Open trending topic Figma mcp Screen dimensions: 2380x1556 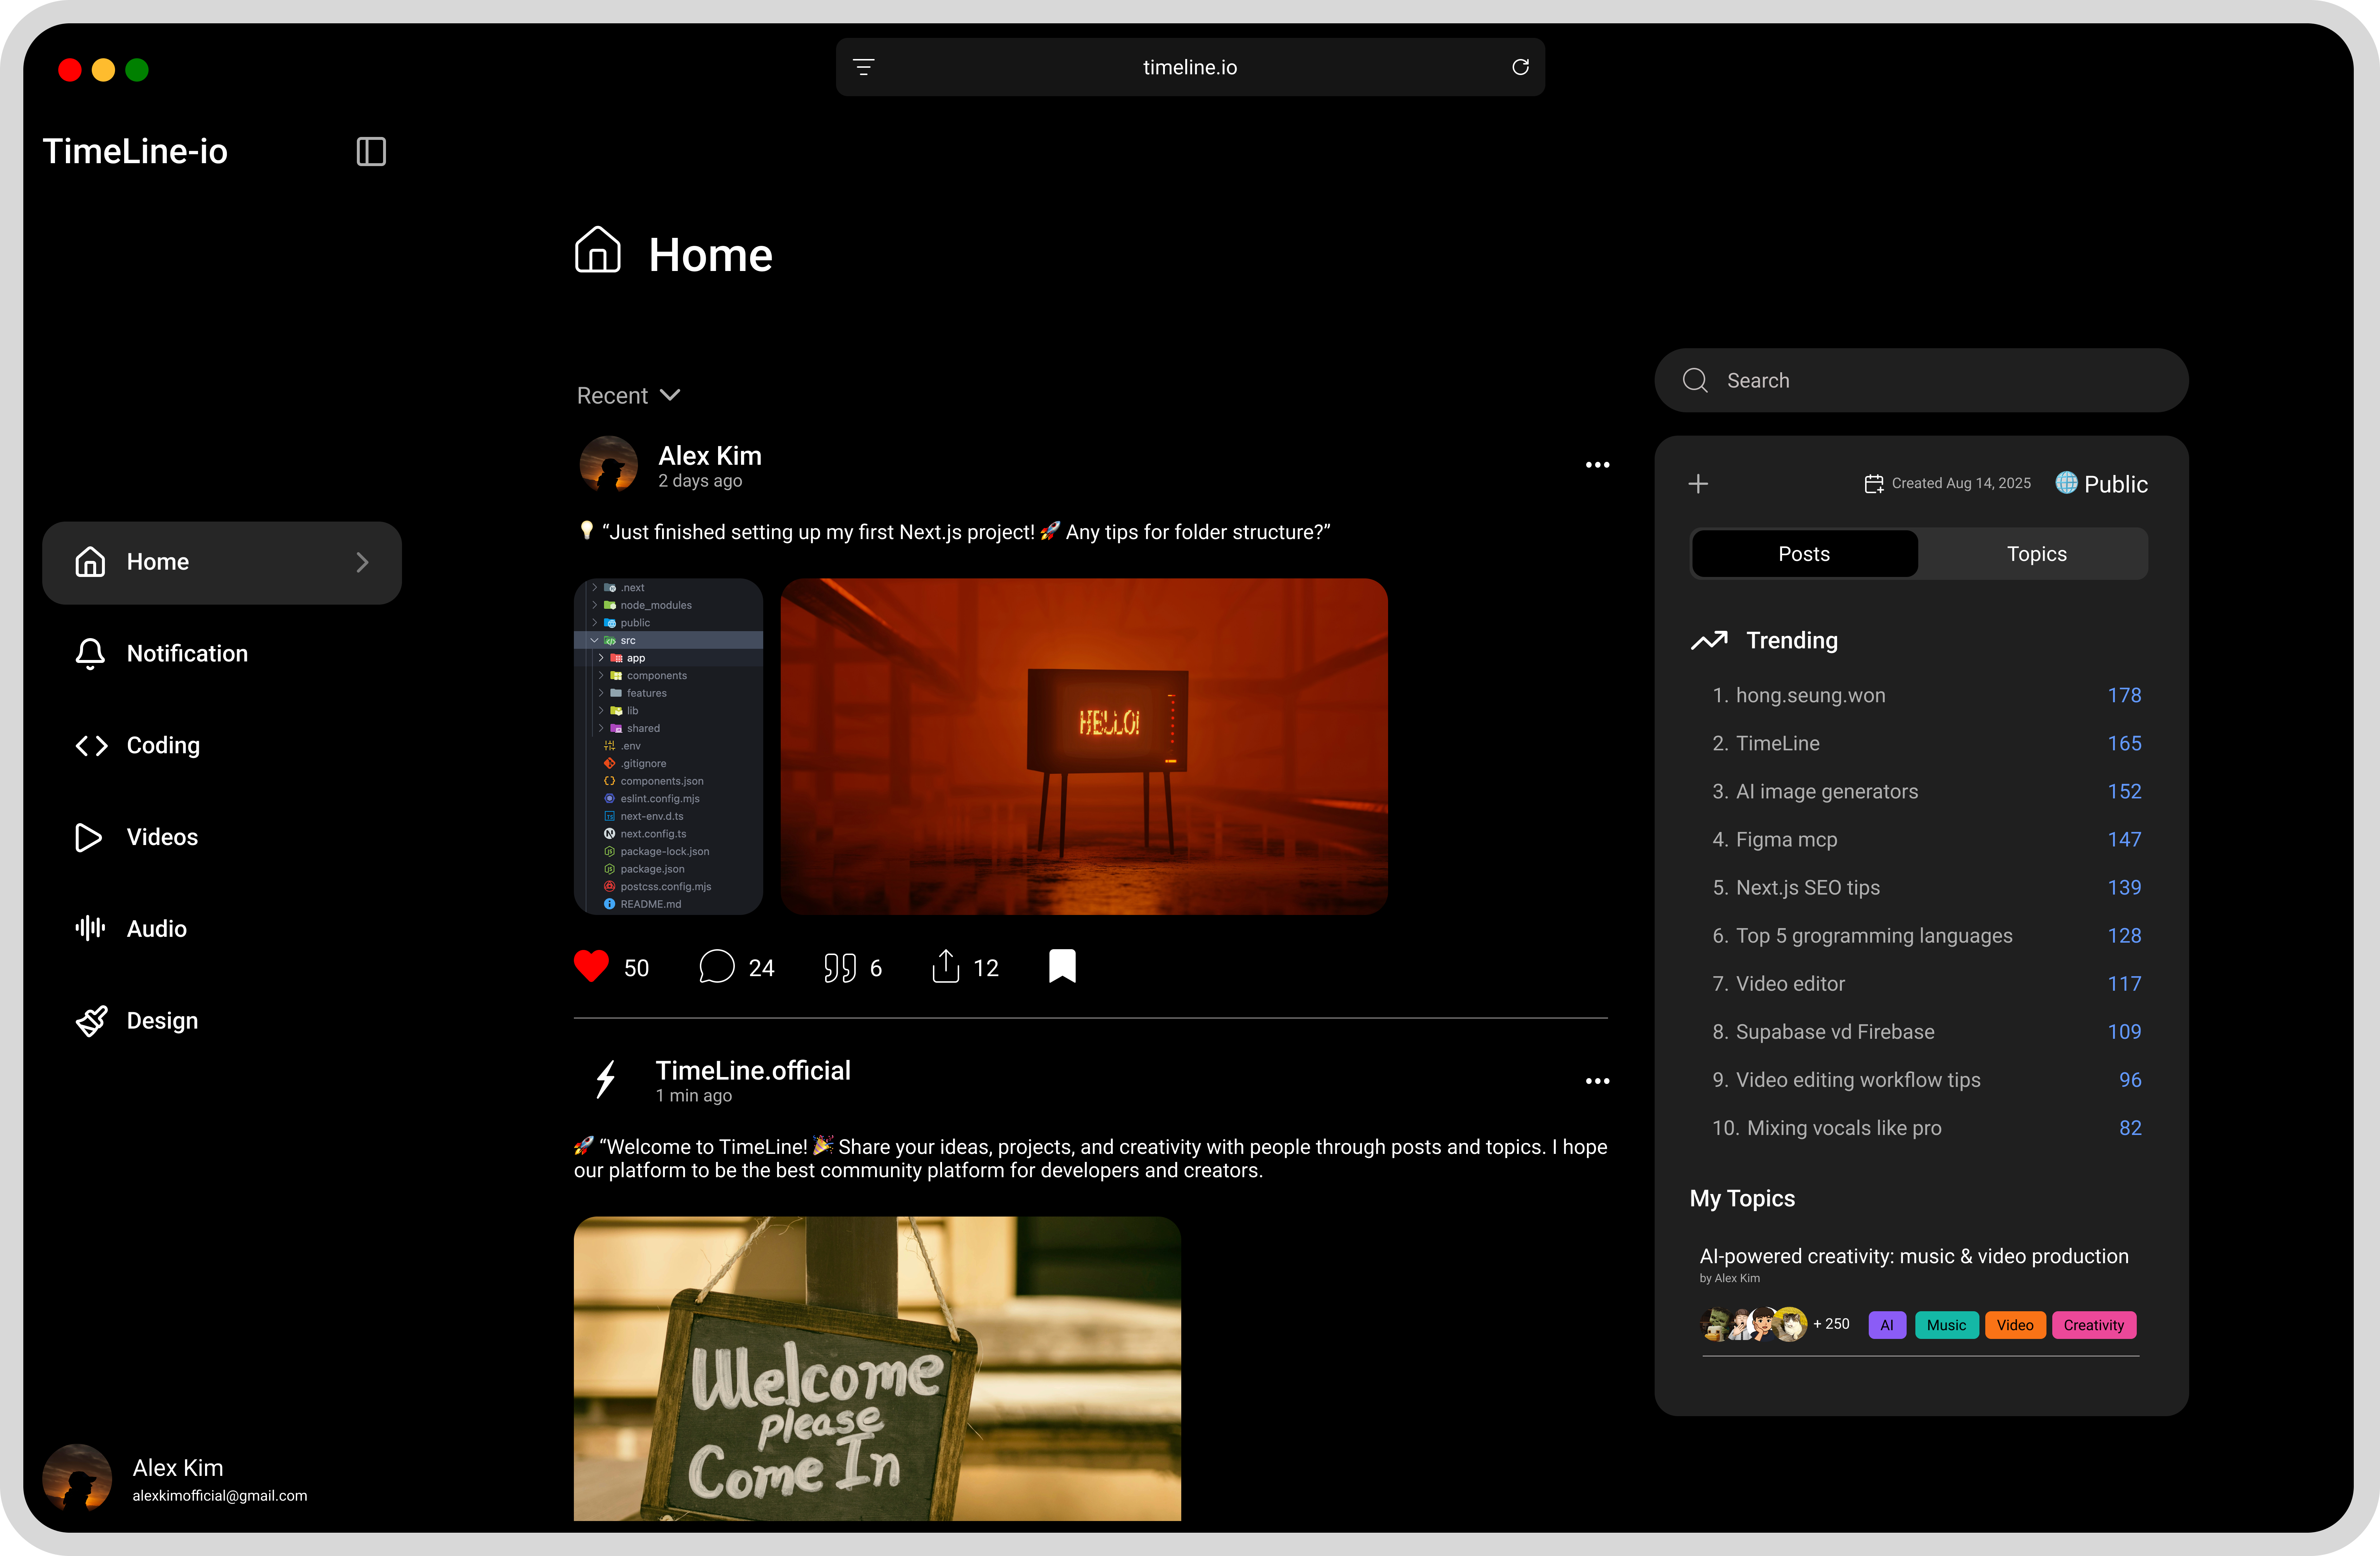click(1786, 839)
